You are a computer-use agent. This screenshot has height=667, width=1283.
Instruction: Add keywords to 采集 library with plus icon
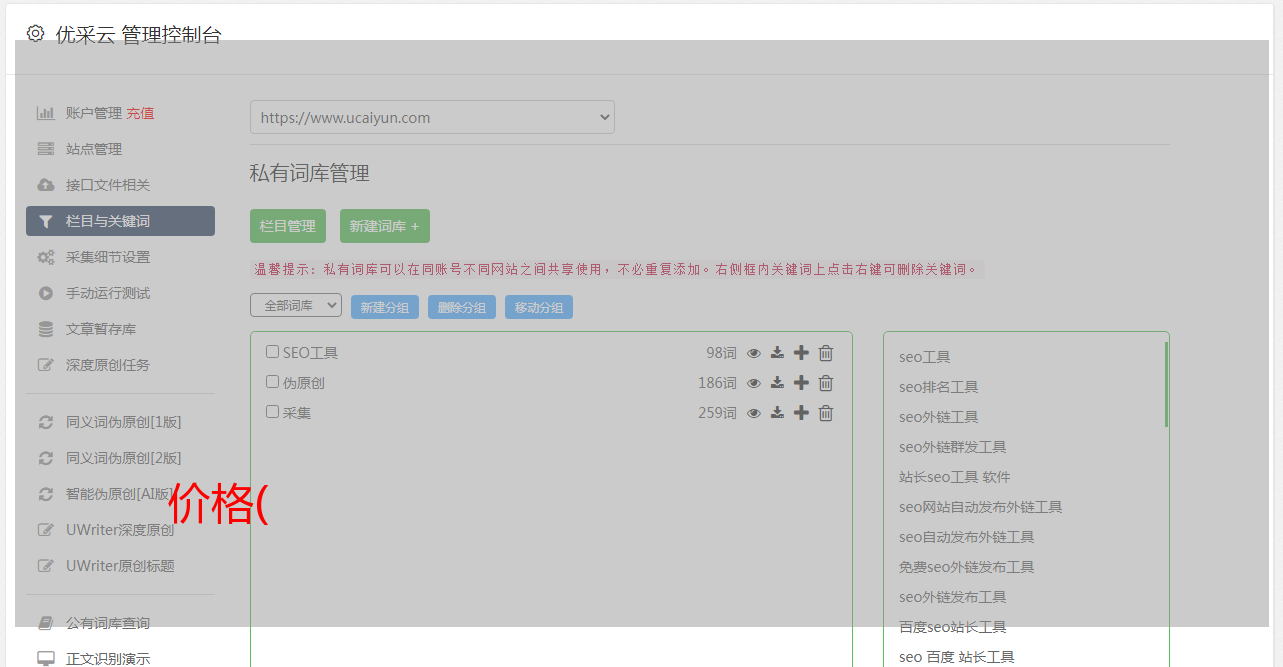point(801,413)
